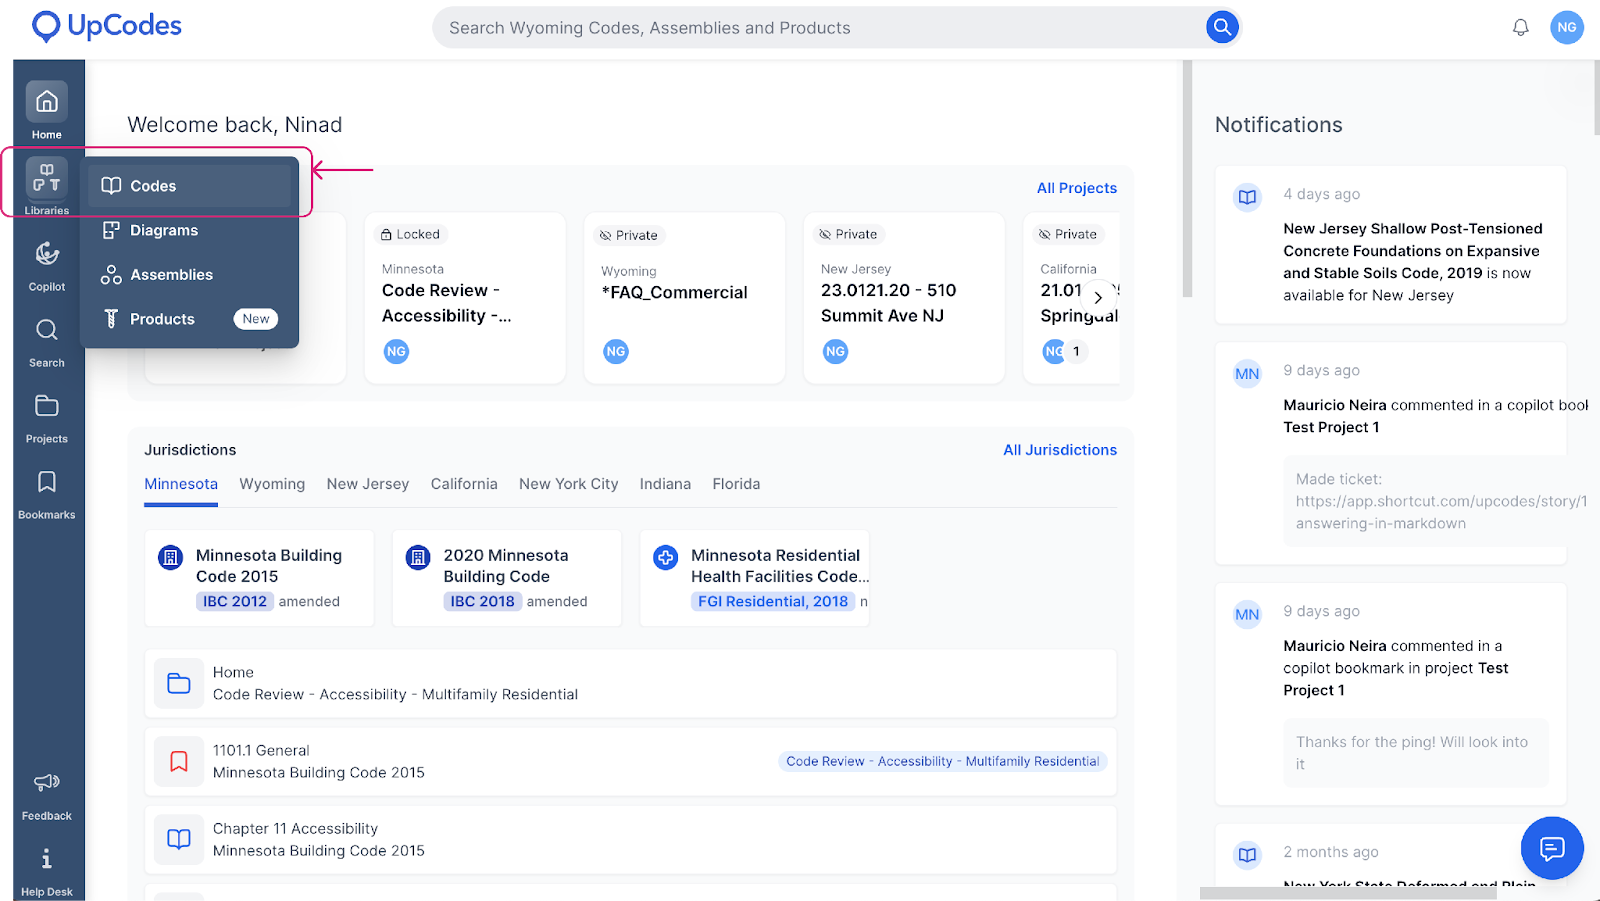1600x901 pixels.
Task: Click folder icon on Home project row
Action: pyautogui.click(x=179, y=683)
